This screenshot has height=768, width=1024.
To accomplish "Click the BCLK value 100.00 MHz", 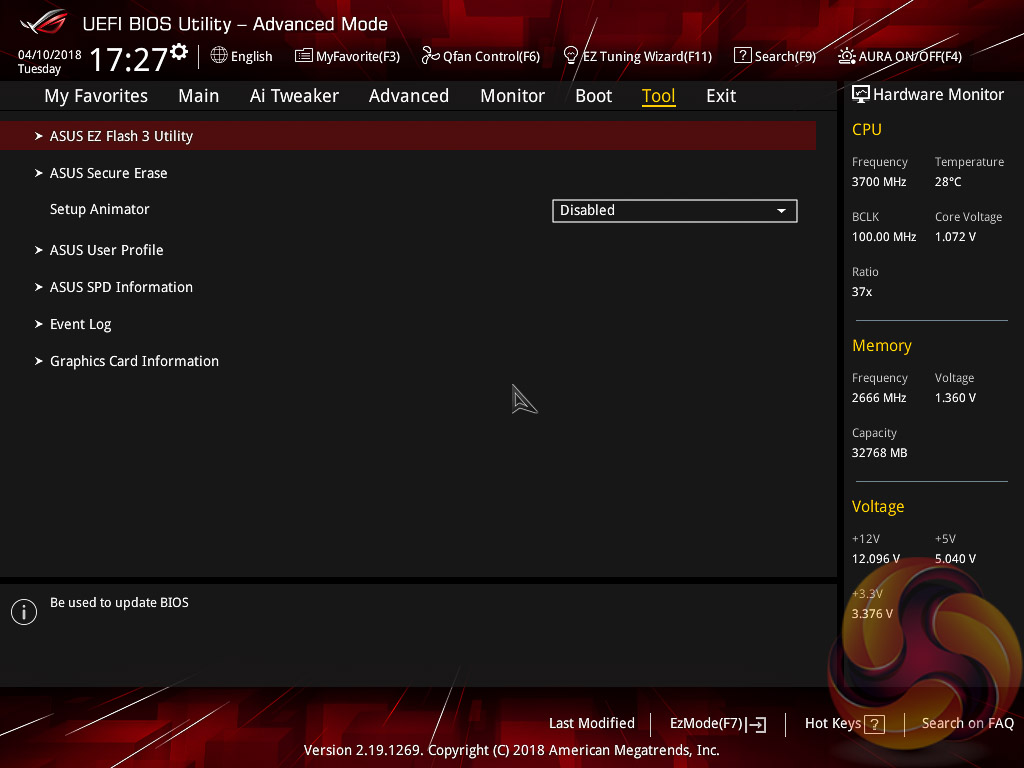I will [884, 237].
